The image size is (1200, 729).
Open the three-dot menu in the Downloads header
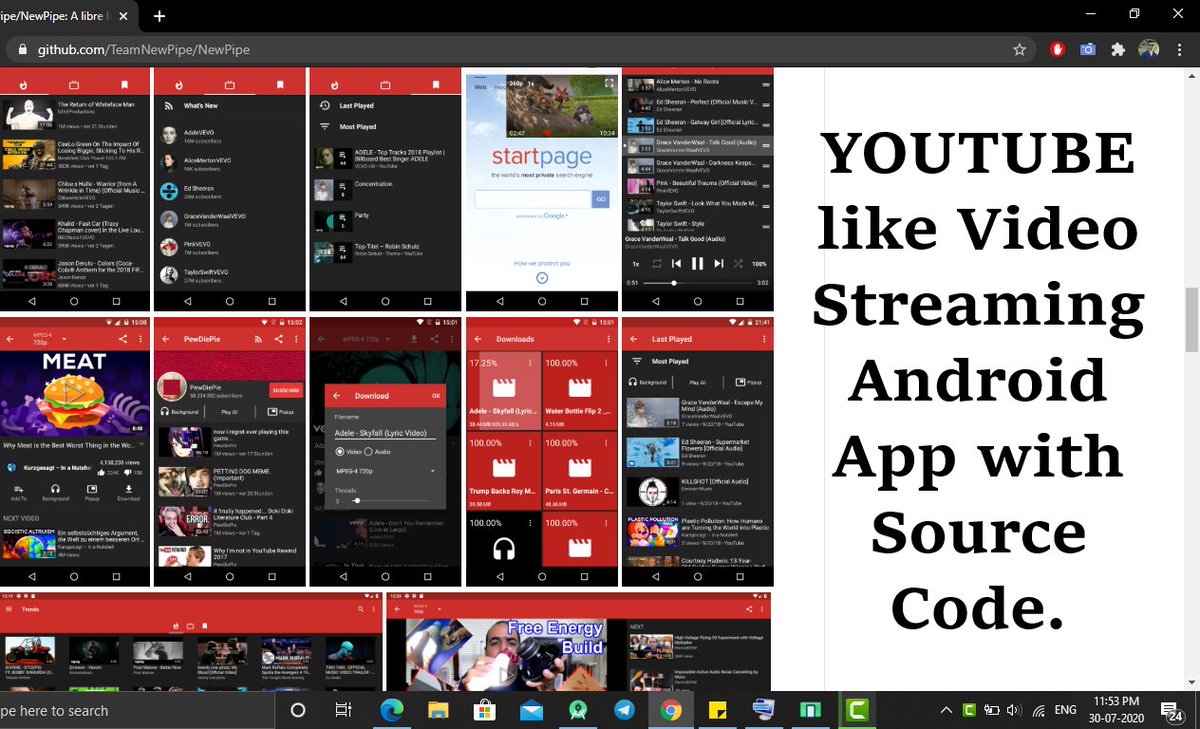[609, 340]
